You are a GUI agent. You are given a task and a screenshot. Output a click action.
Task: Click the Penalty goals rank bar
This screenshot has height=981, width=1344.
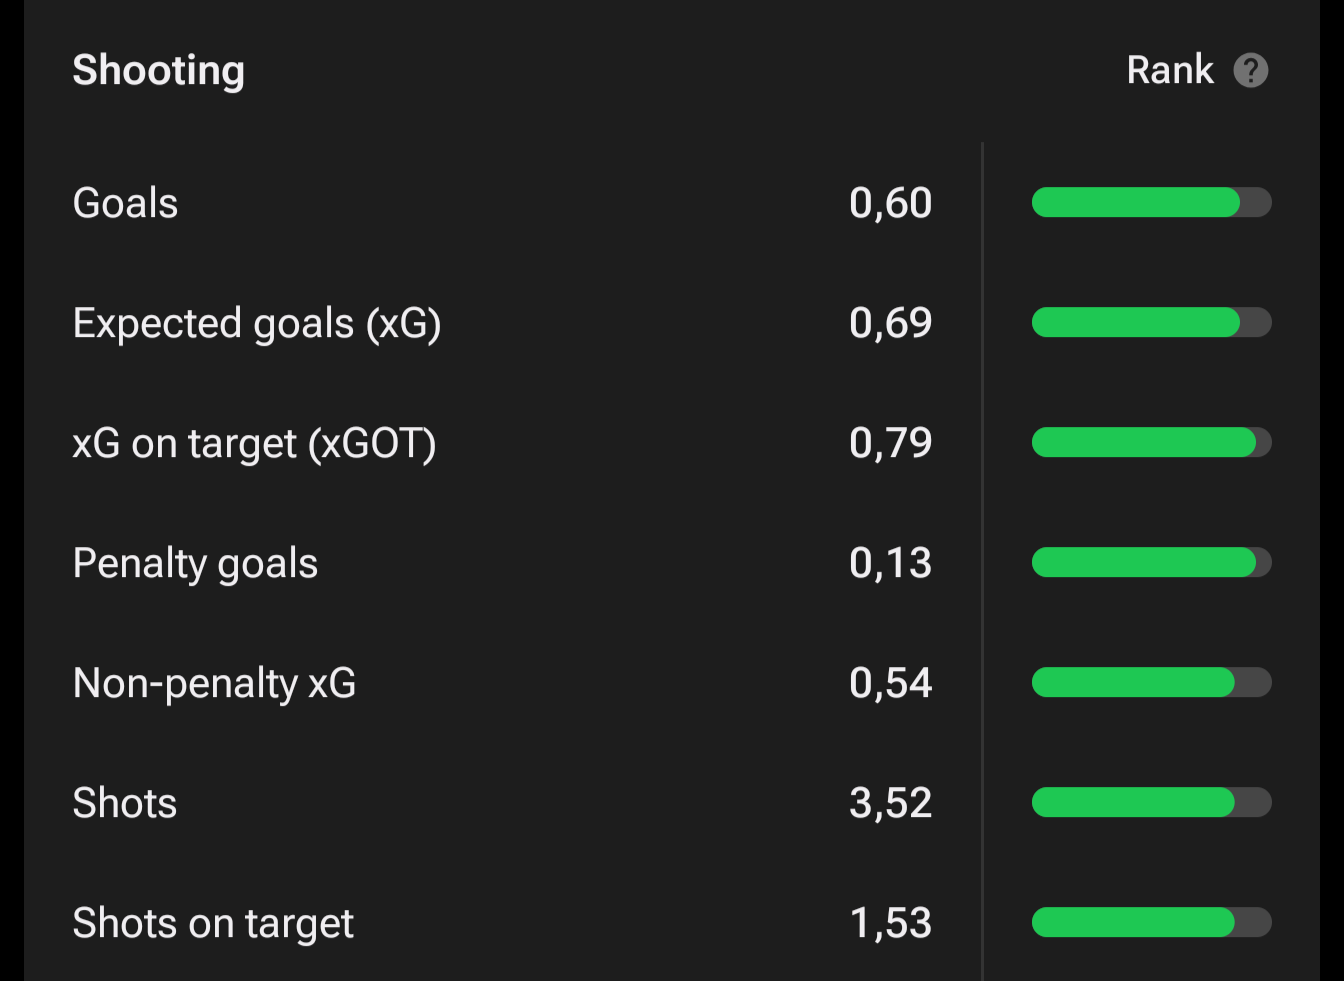(x=1151, y=563)
